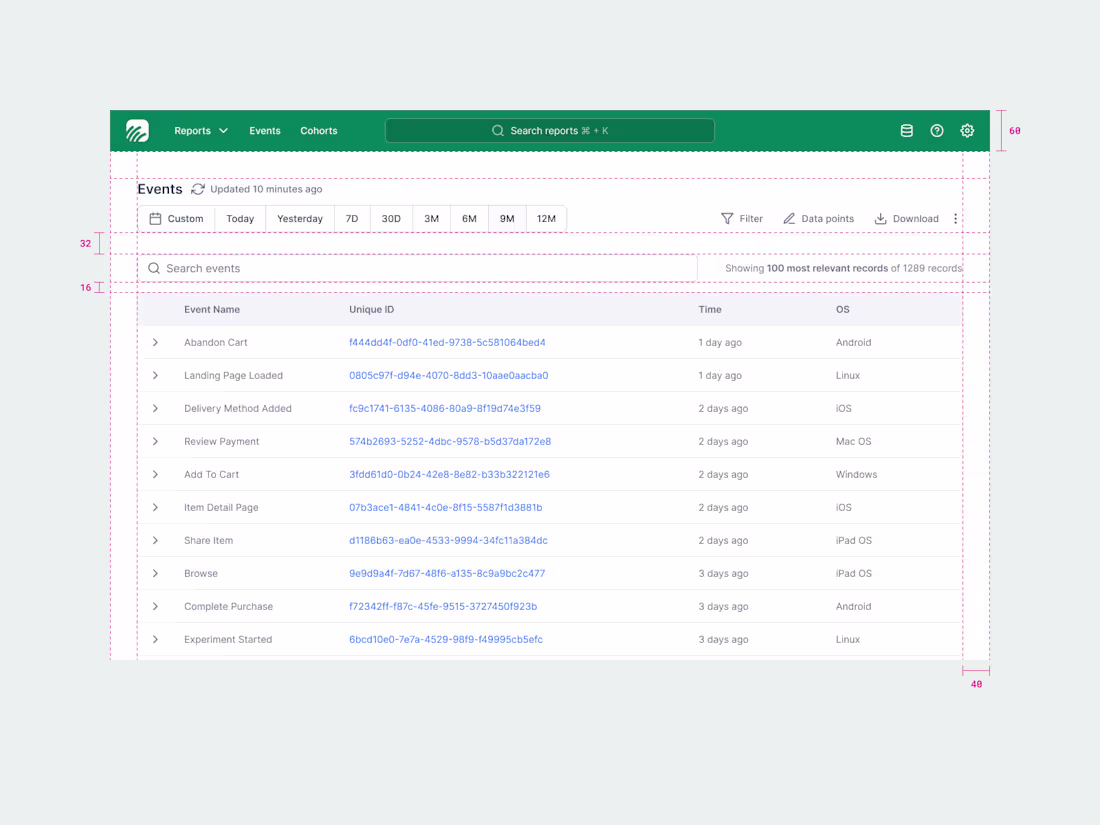This screenshot has height=825, width=1100.
Task: Expand the Complete Purchase row
Action: [x=156, y=606]
